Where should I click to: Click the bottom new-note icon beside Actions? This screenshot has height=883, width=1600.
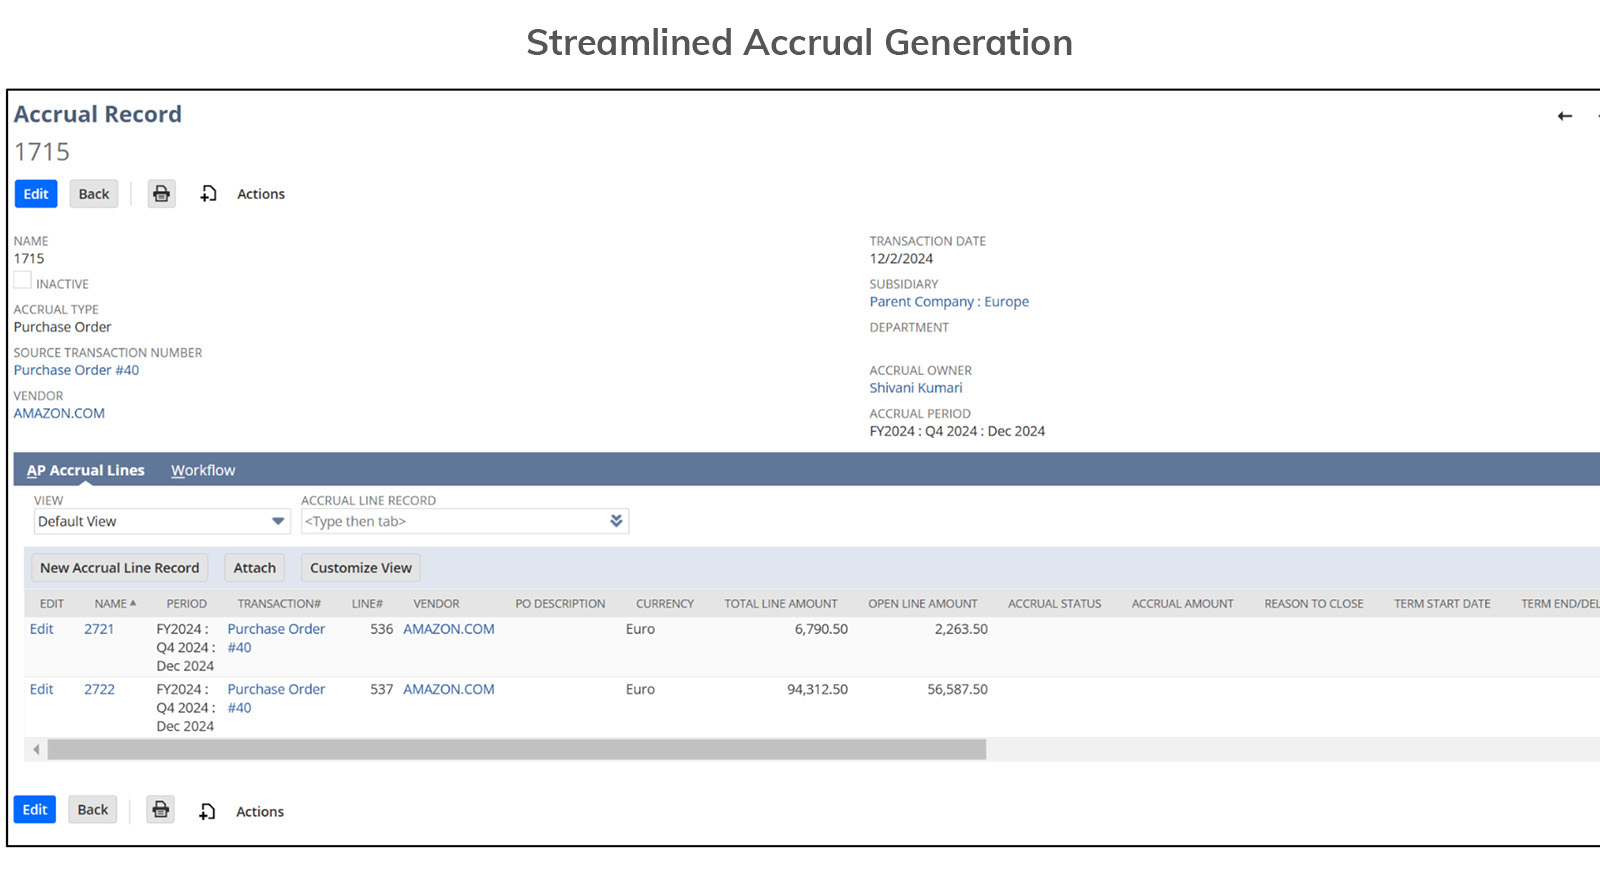(207, 812)
